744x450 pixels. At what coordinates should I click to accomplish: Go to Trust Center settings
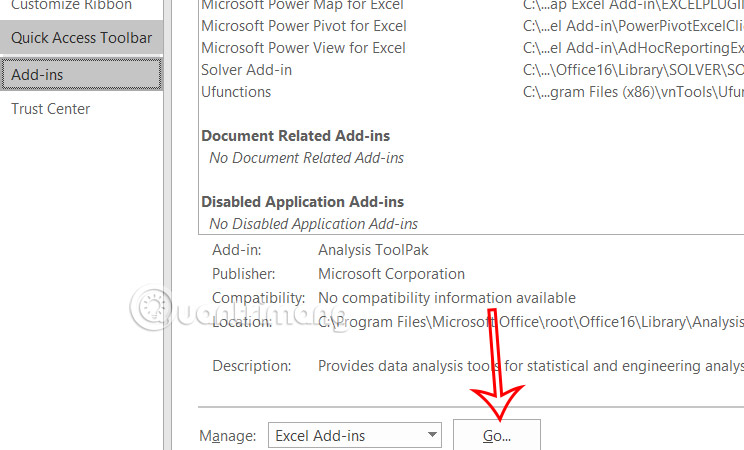pyautogui.click(x=51, y=109)
